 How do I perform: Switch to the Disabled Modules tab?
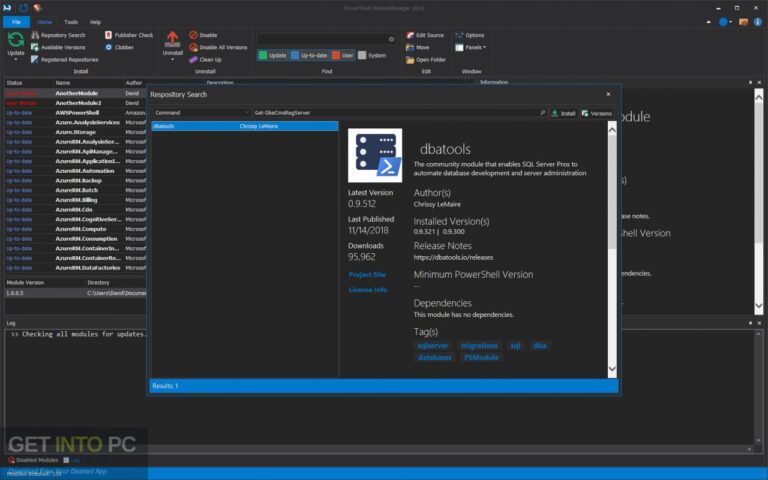(33, 460)
